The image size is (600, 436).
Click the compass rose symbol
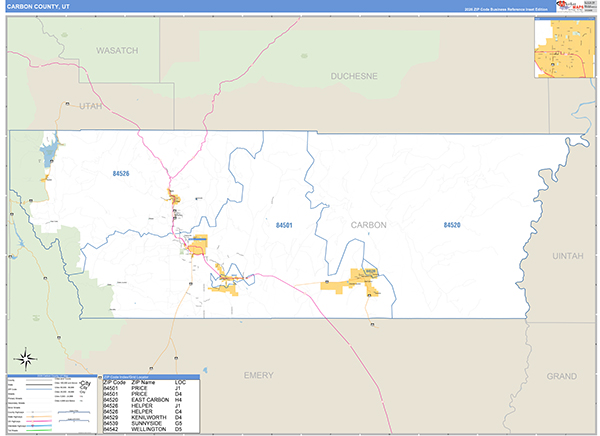(x=26, y=359)
